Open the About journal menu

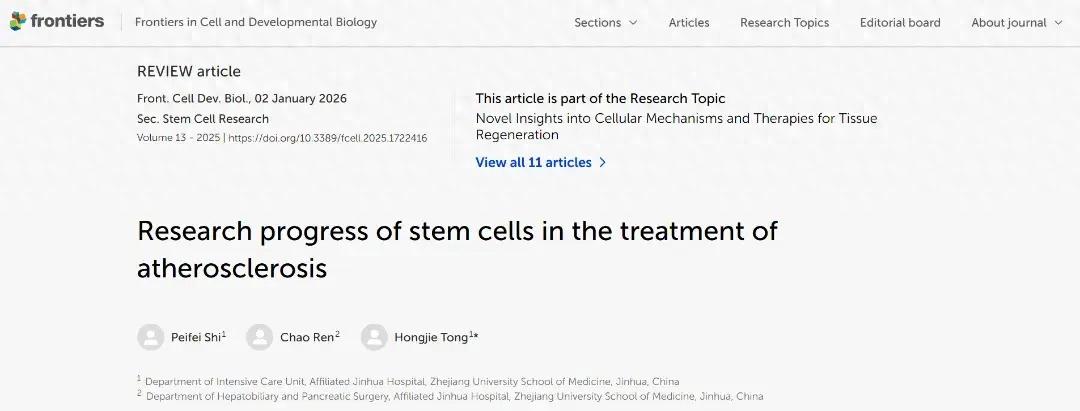click(1009, 23)
